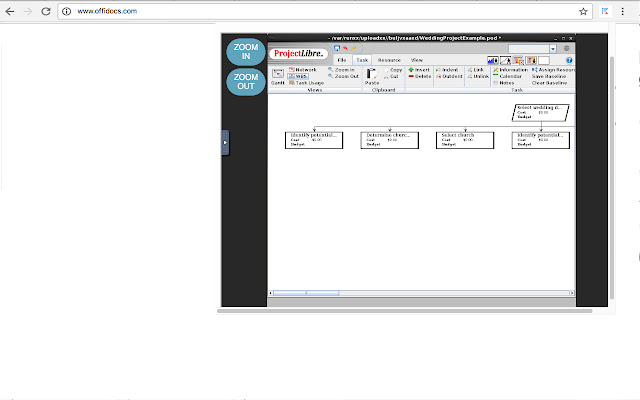
Task: Click the browser extension icon
Action: [x=605, y=11]
